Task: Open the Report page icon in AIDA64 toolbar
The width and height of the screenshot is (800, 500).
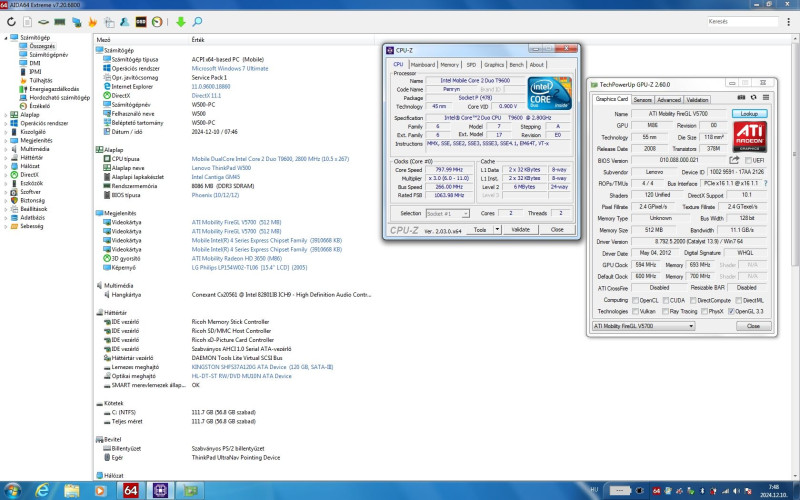Action: click(28, 22)
